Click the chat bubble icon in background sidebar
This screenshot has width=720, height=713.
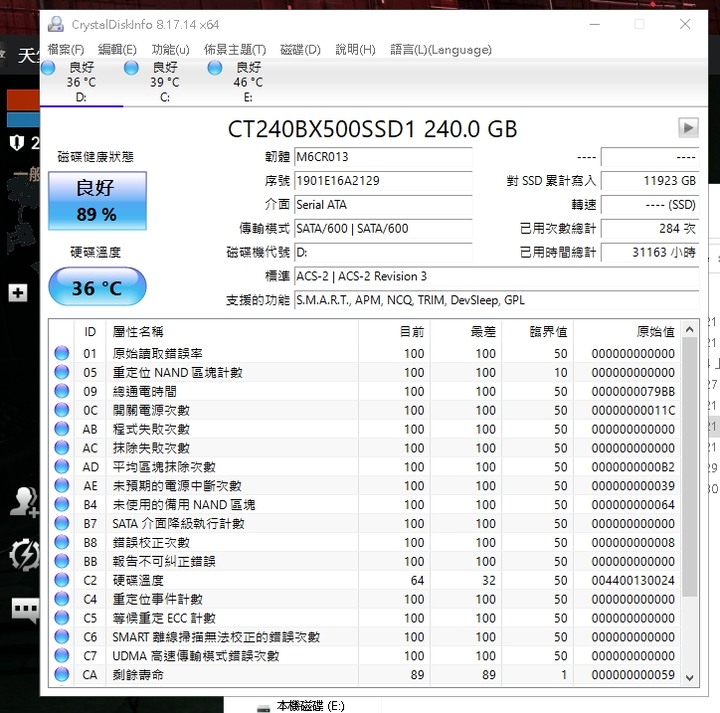[25, 610]
